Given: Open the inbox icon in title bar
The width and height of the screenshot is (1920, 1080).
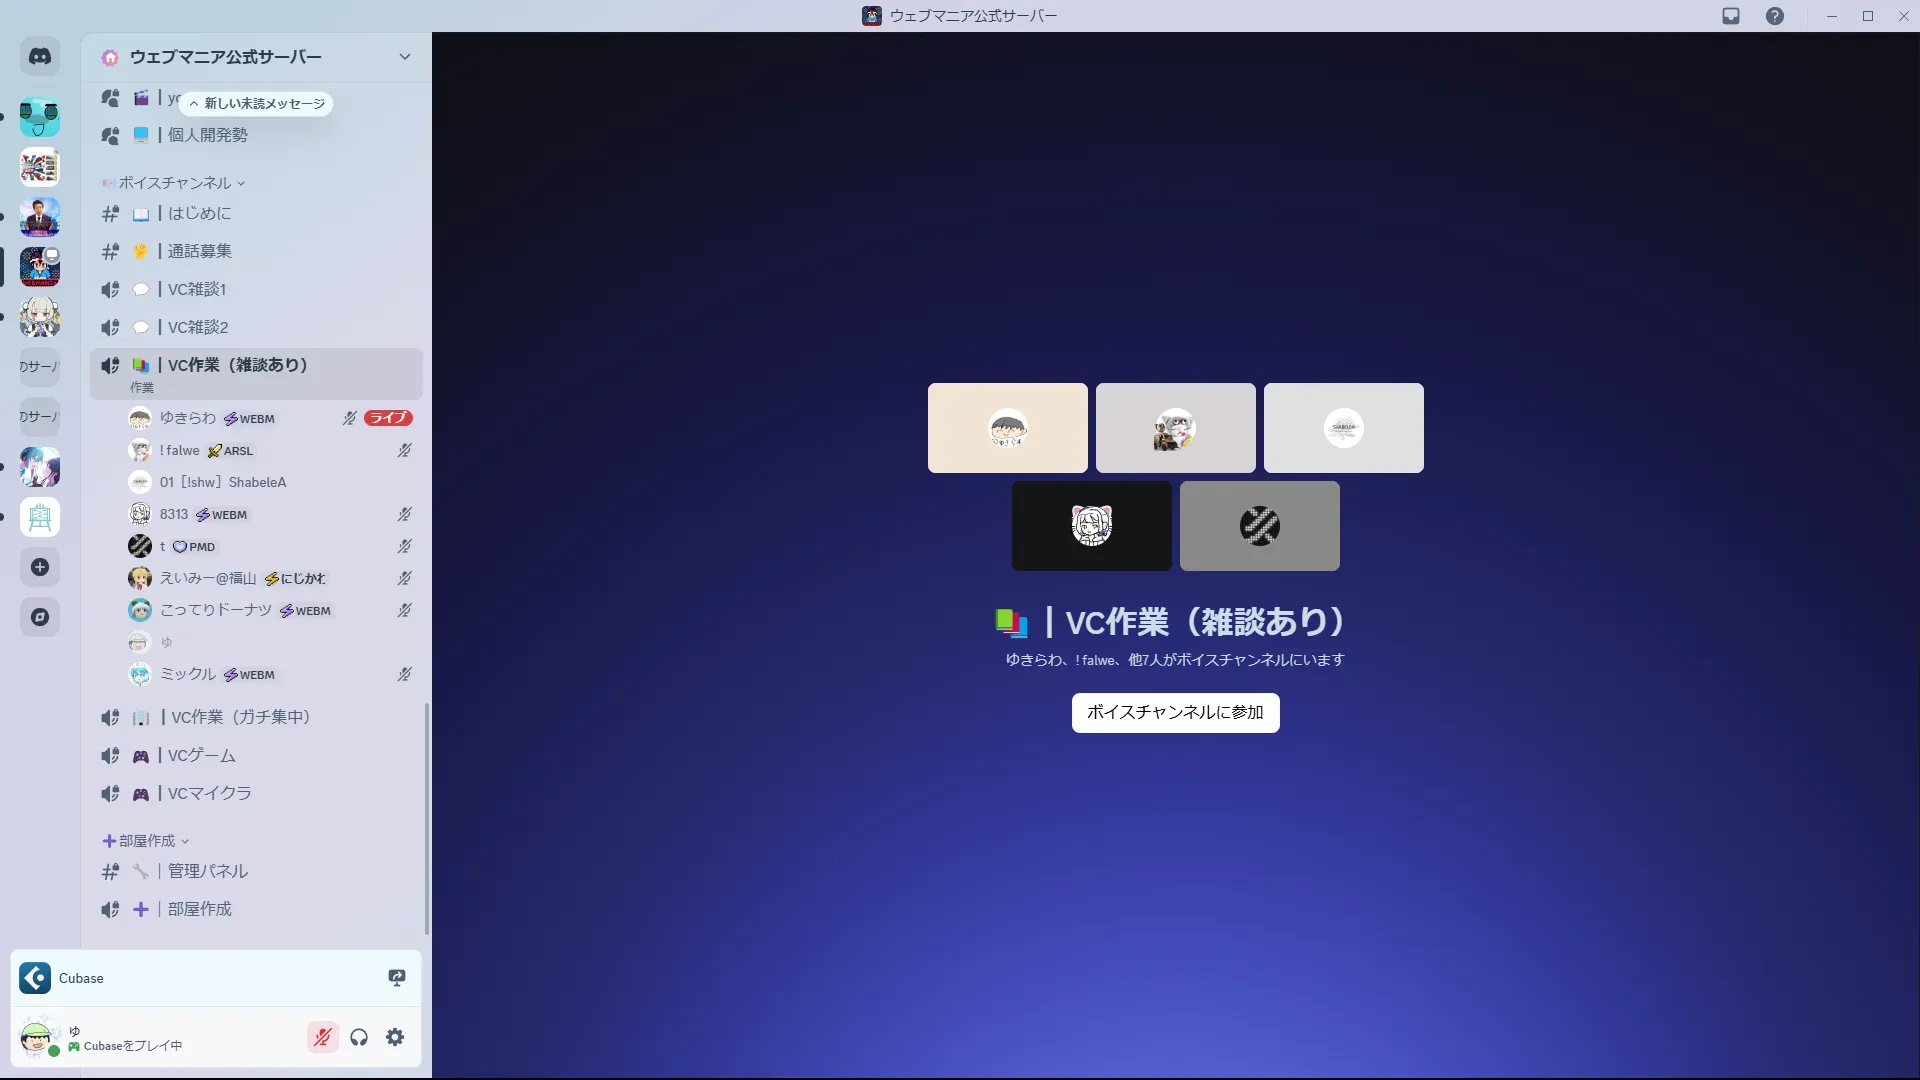Looking at the screenshot, I should 1731,16.
